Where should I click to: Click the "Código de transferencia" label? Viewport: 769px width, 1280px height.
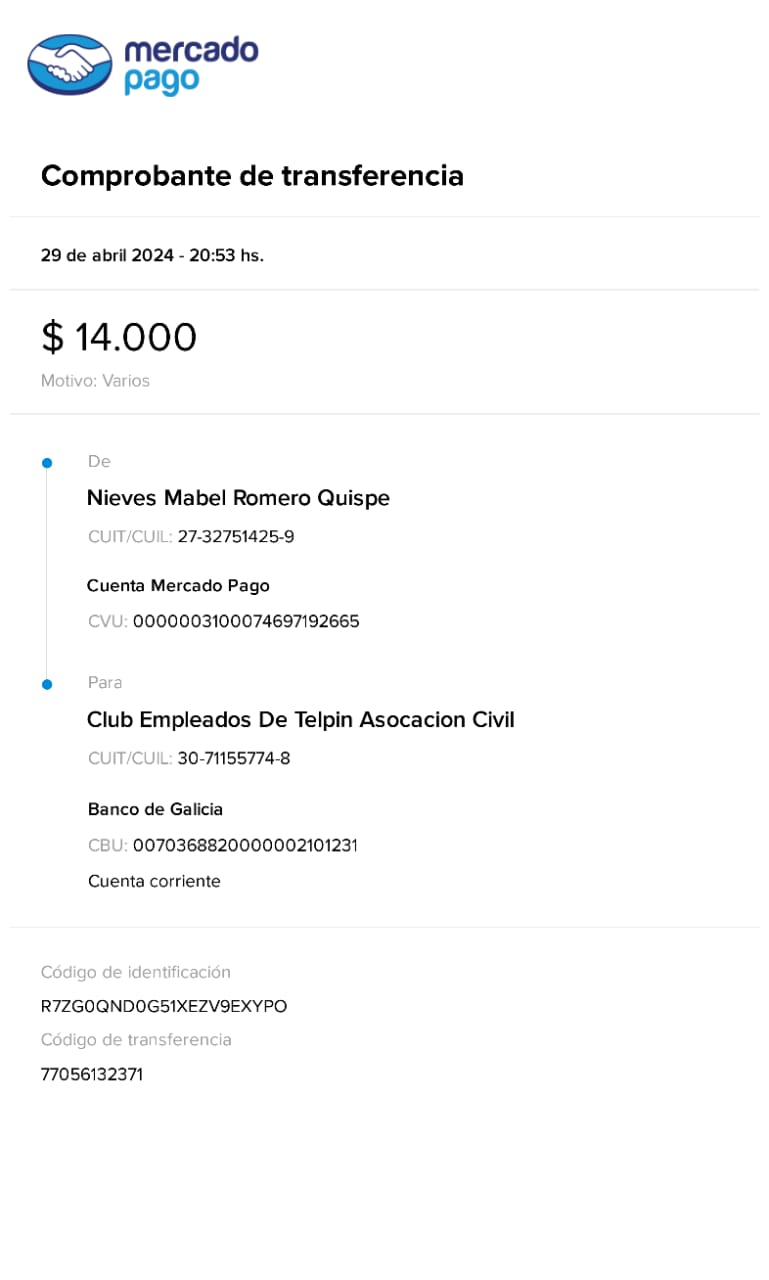click(x=136, y=1040)
